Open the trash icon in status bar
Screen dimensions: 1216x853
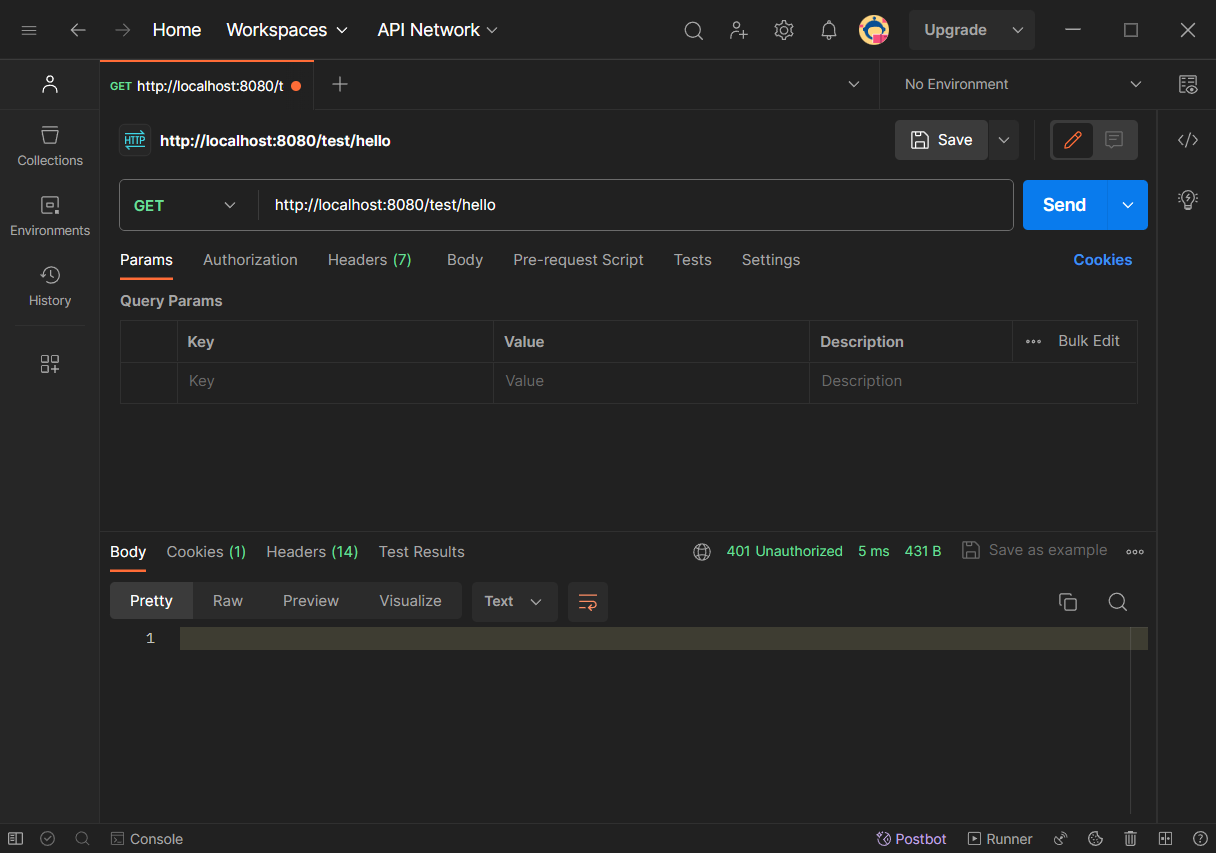tap(1130, 839)
